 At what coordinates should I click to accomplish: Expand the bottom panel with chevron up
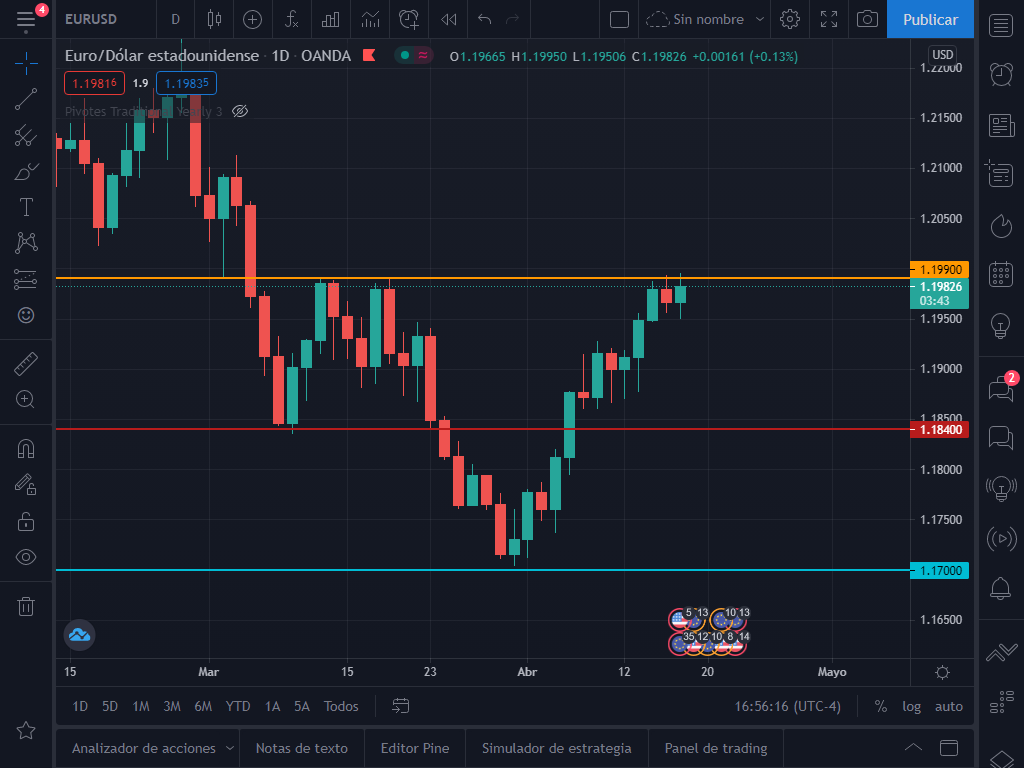click(913, 748)
